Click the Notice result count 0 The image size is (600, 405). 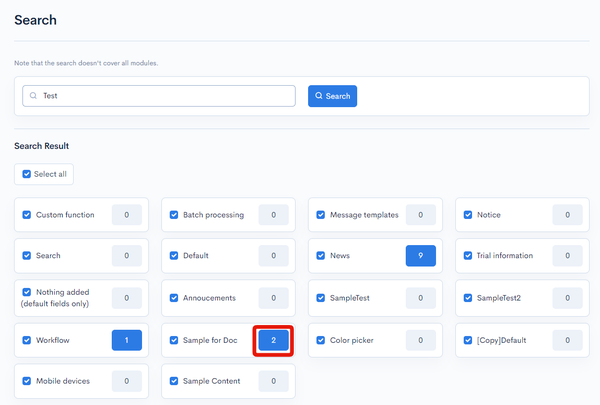(x=567, y=215)
